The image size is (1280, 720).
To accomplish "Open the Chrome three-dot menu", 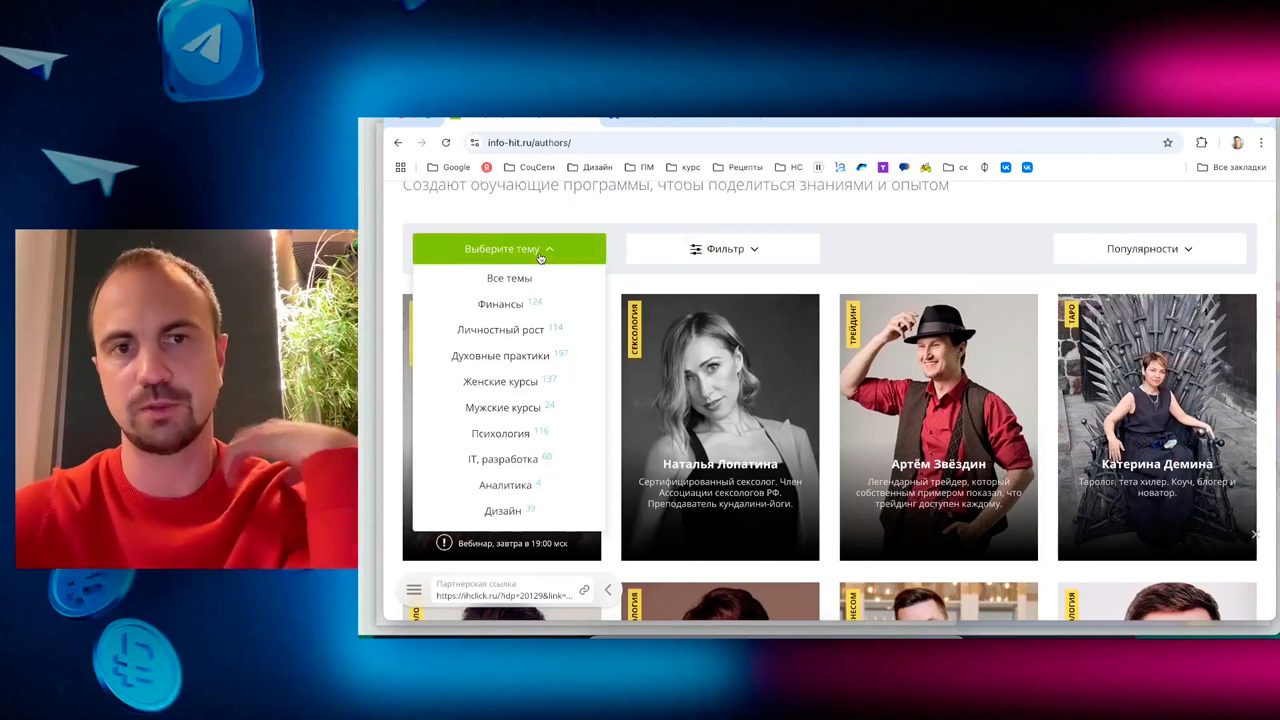I will [x=1261, y=143].
